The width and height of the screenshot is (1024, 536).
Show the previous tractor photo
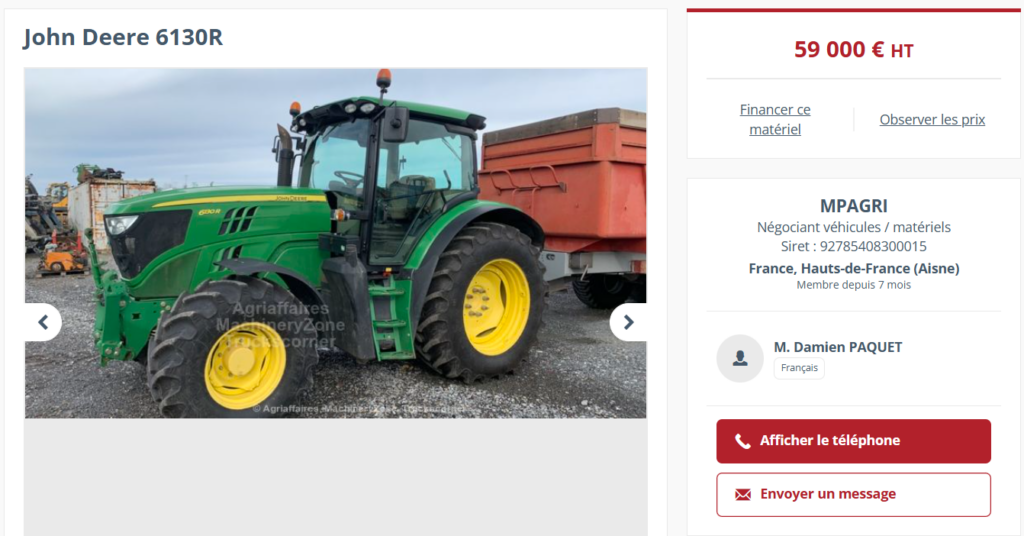43,322
